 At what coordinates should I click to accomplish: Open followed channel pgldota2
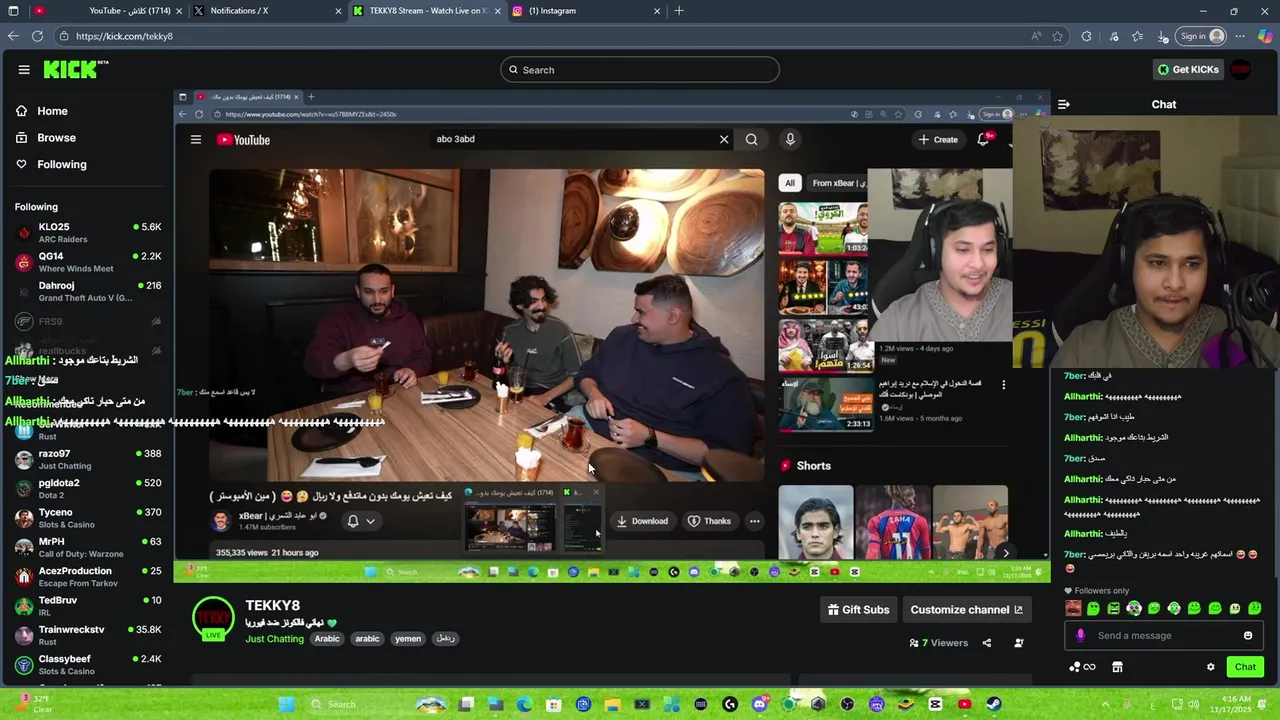[x=87, y=489]
